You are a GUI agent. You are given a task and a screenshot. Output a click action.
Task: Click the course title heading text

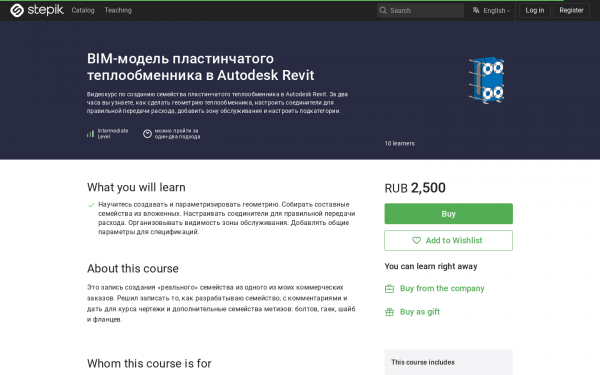click(x=201, y=67)
